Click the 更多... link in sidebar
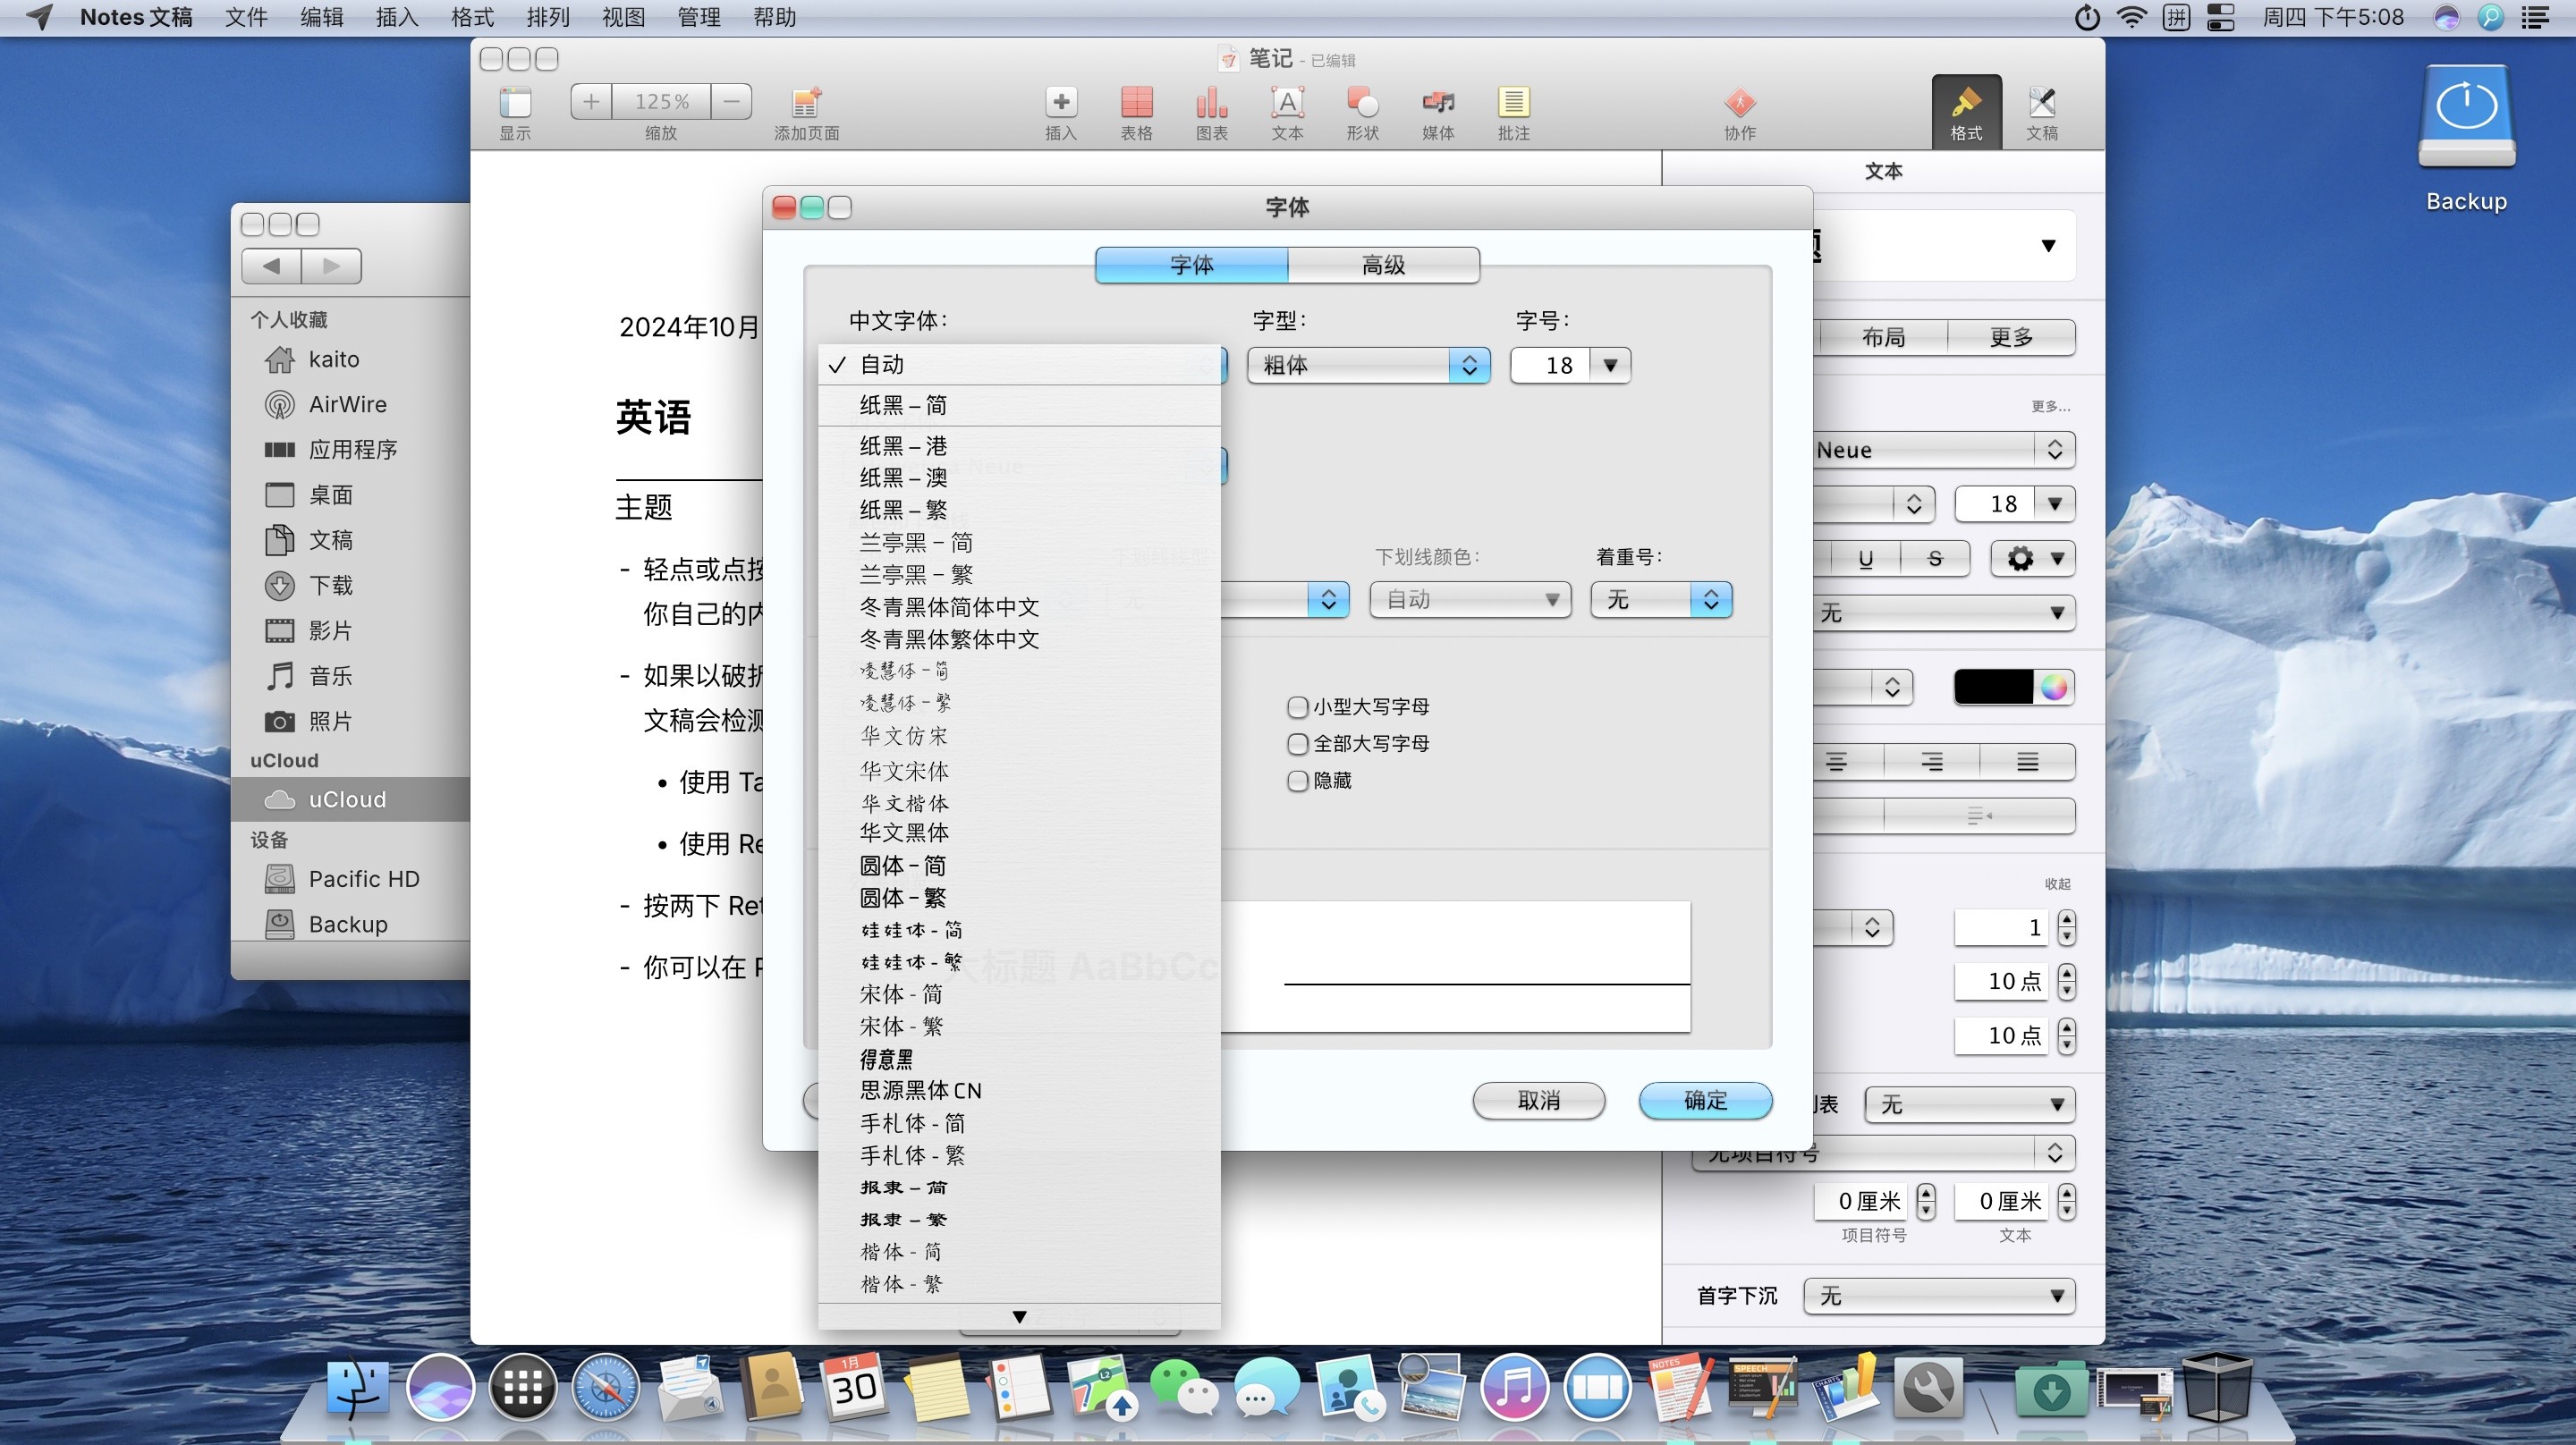Image resolution: width=2576 pixels, height=1445 pixels. [2050, 406]
